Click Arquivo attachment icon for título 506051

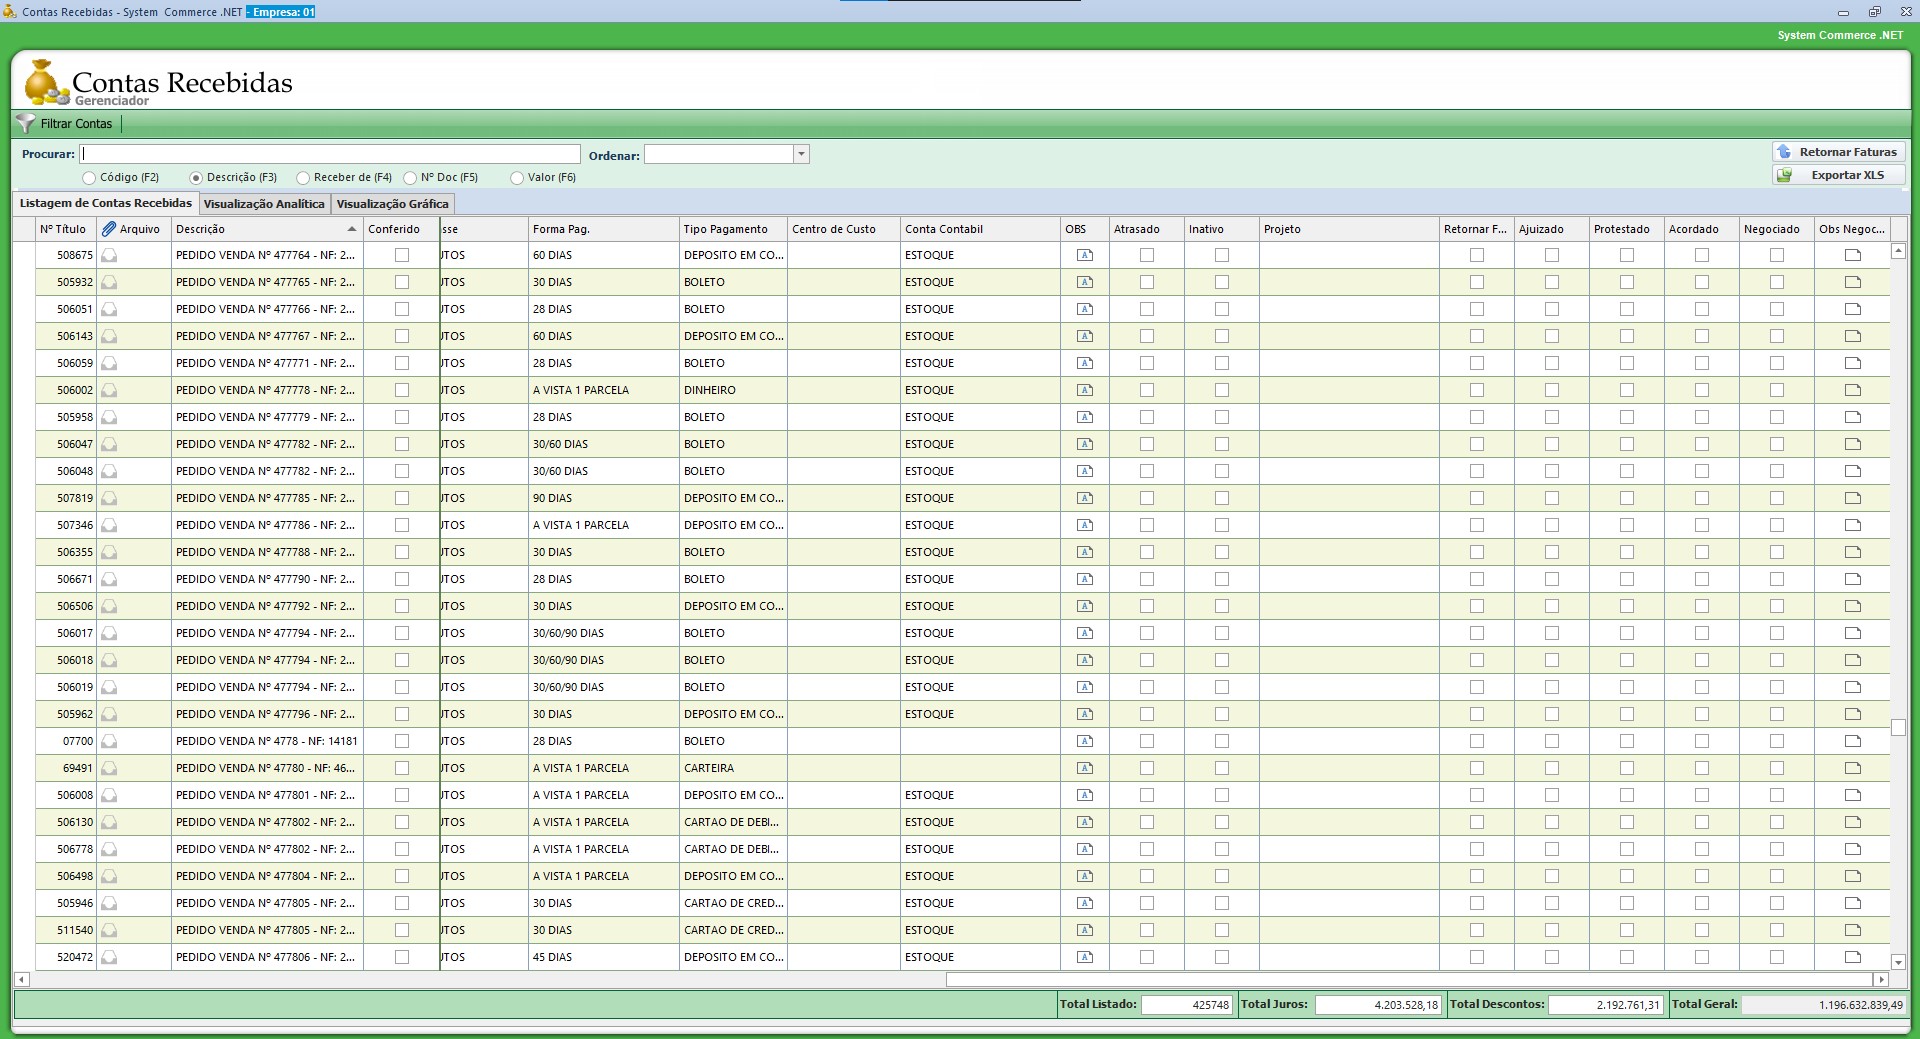[x=109, y=309]
